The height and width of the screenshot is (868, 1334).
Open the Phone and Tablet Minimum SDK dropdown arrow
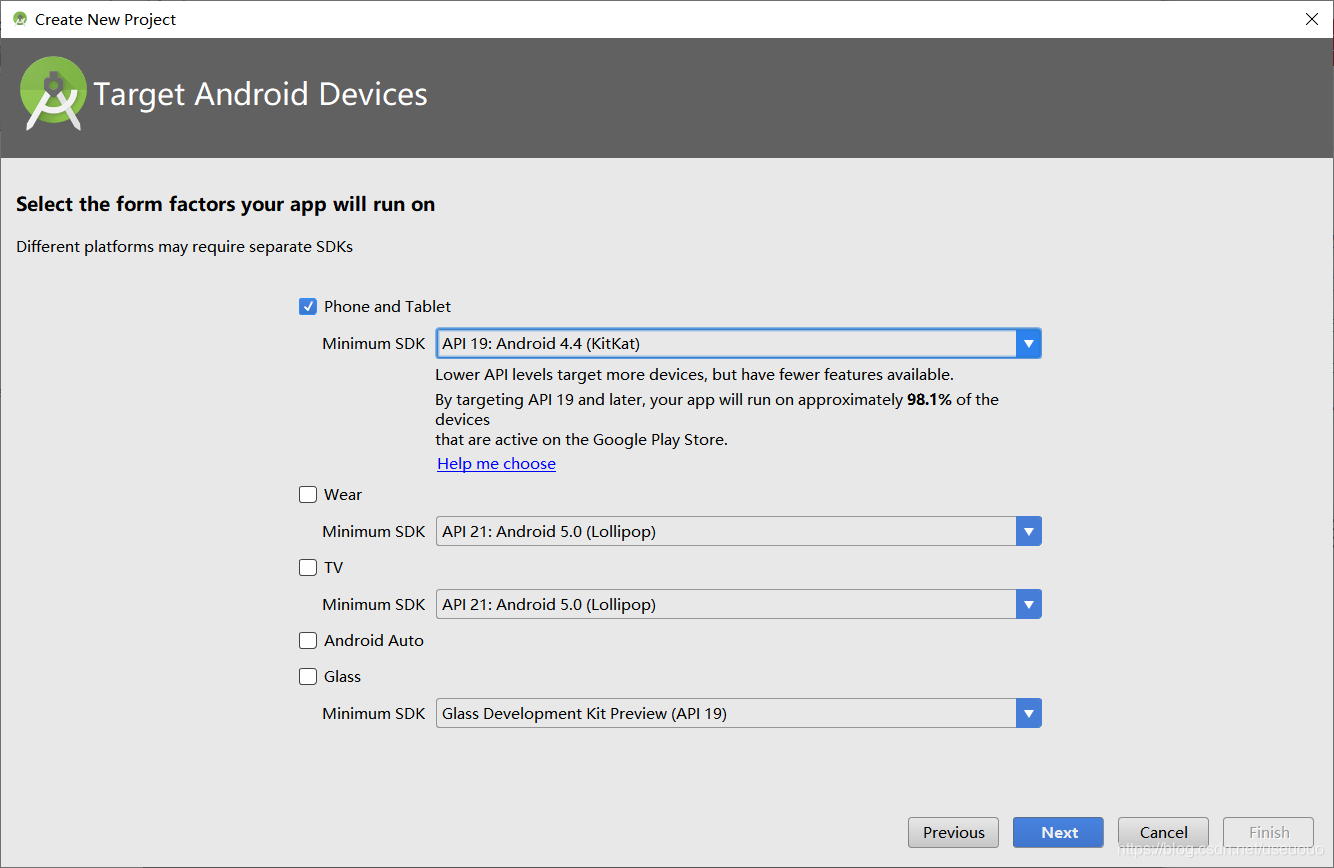[x=1028, y=344]
